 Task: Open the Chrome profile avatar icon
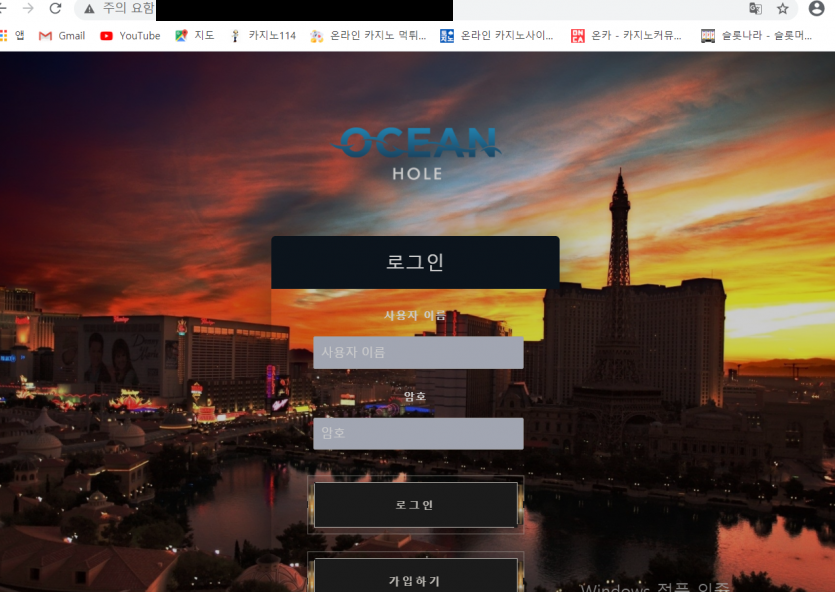click(816, 9)
